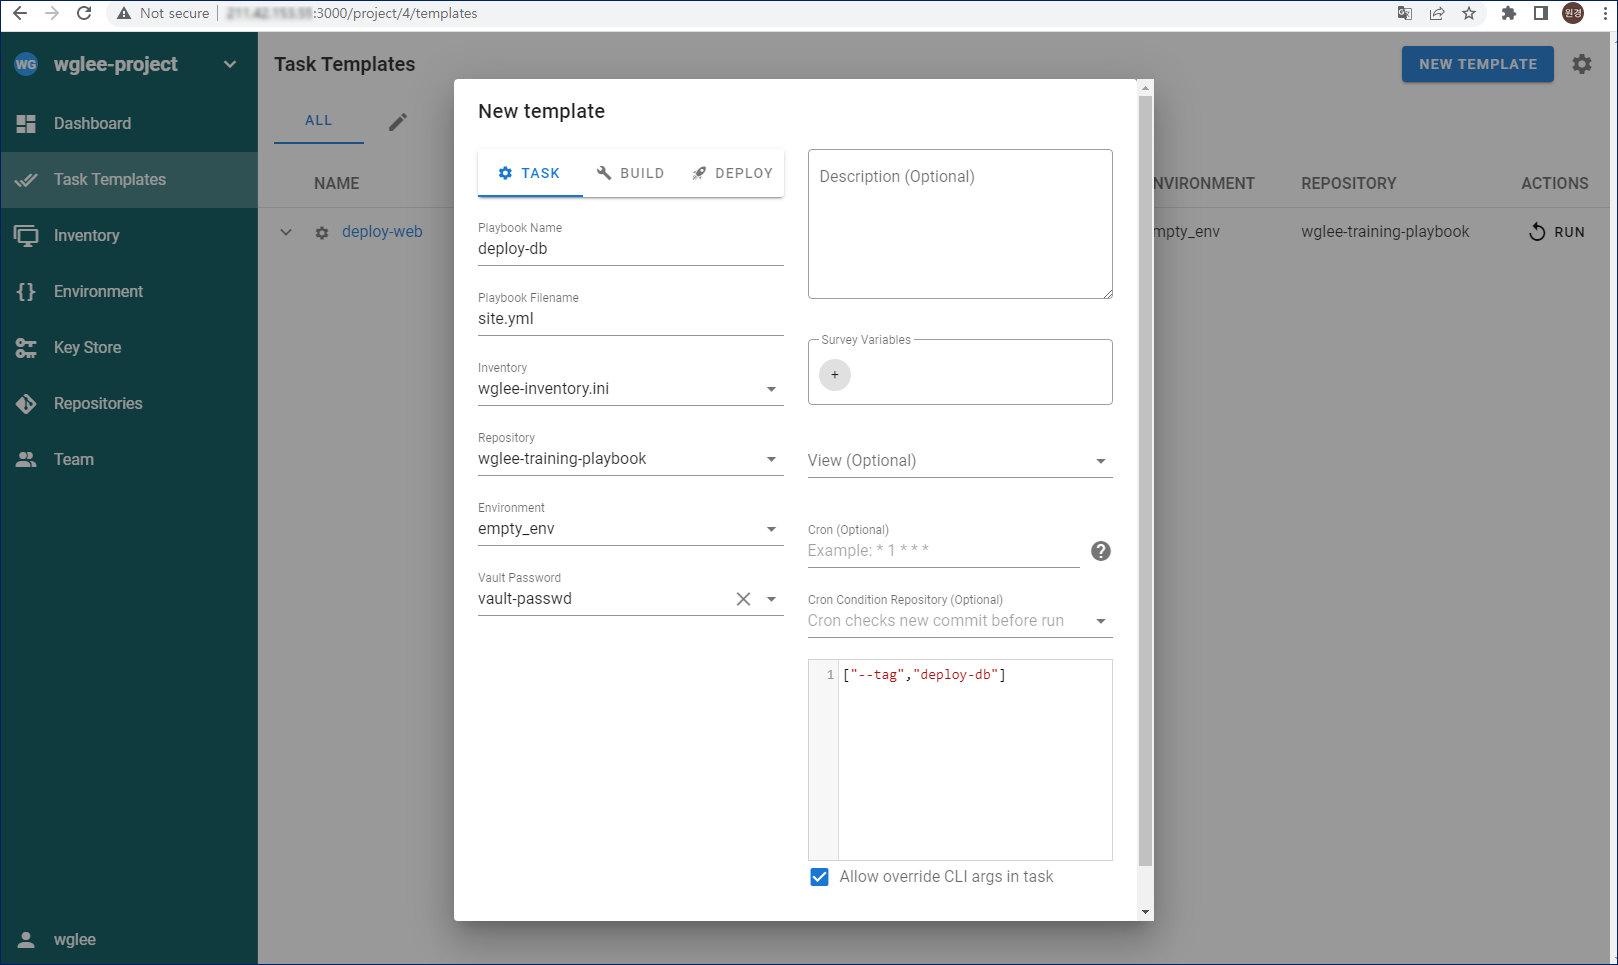This screenshot has width=1618, height=965.
Task: Open the Environment dropdown empty_env
Action: (x=630, y=529)
